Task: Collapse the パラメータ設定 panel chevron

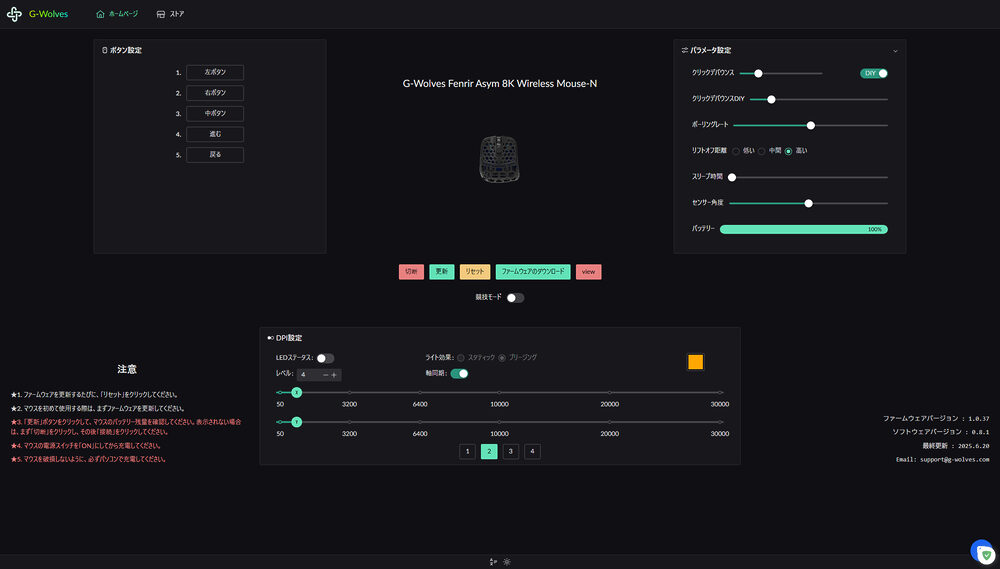Action: (x=895, y=51)
